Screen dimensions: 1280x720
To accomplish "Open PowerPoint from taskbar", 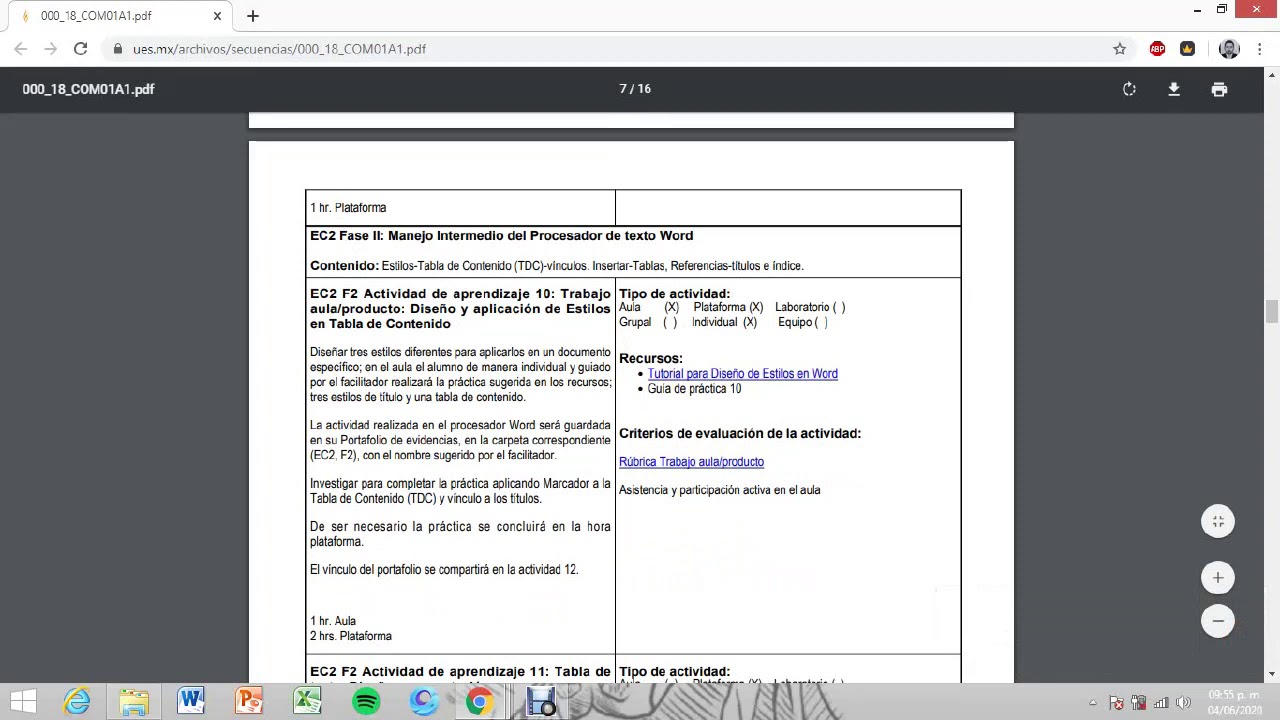I will click(x=249, y=702).
